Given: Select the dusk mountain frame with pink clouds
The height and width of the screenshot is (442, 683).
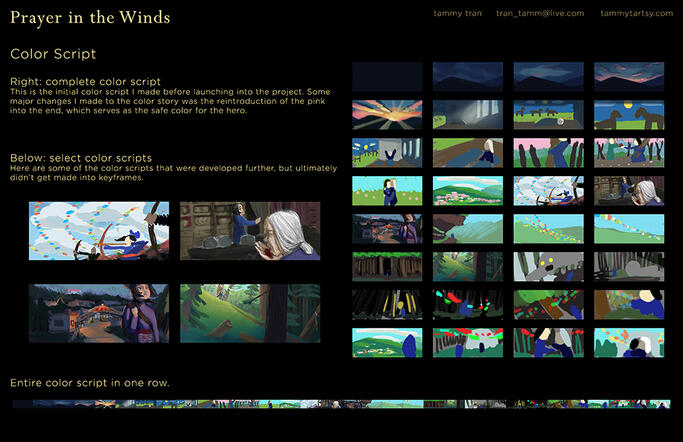Looking at the screenshot, I should click(x=629, y=77).
